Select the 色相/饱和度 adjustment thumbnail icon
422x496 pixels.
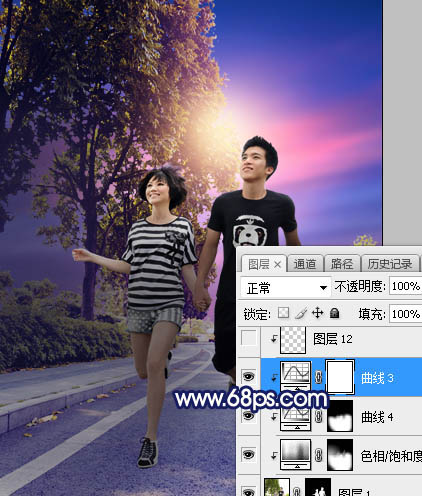click(296, 454)
